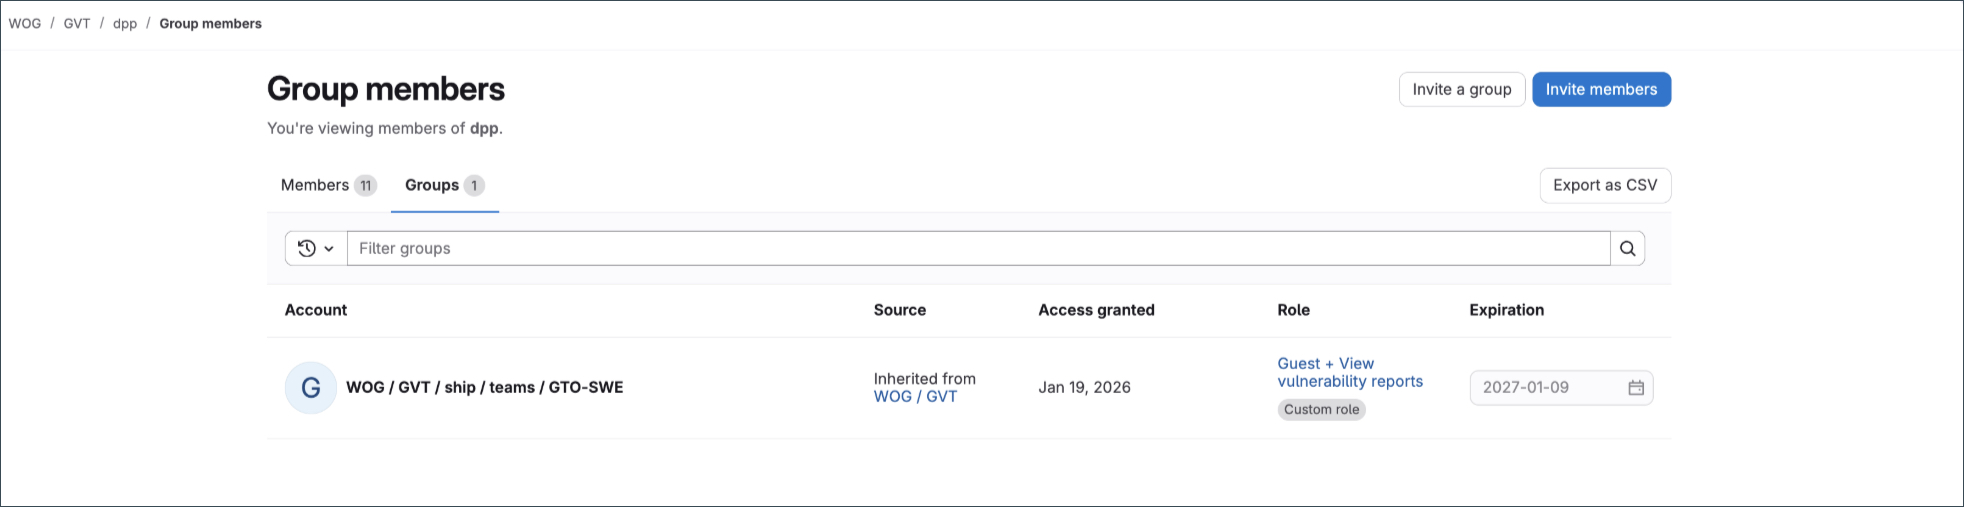Click the Access granted column header
This screenshot has height=507, width=1964.
1096,310
